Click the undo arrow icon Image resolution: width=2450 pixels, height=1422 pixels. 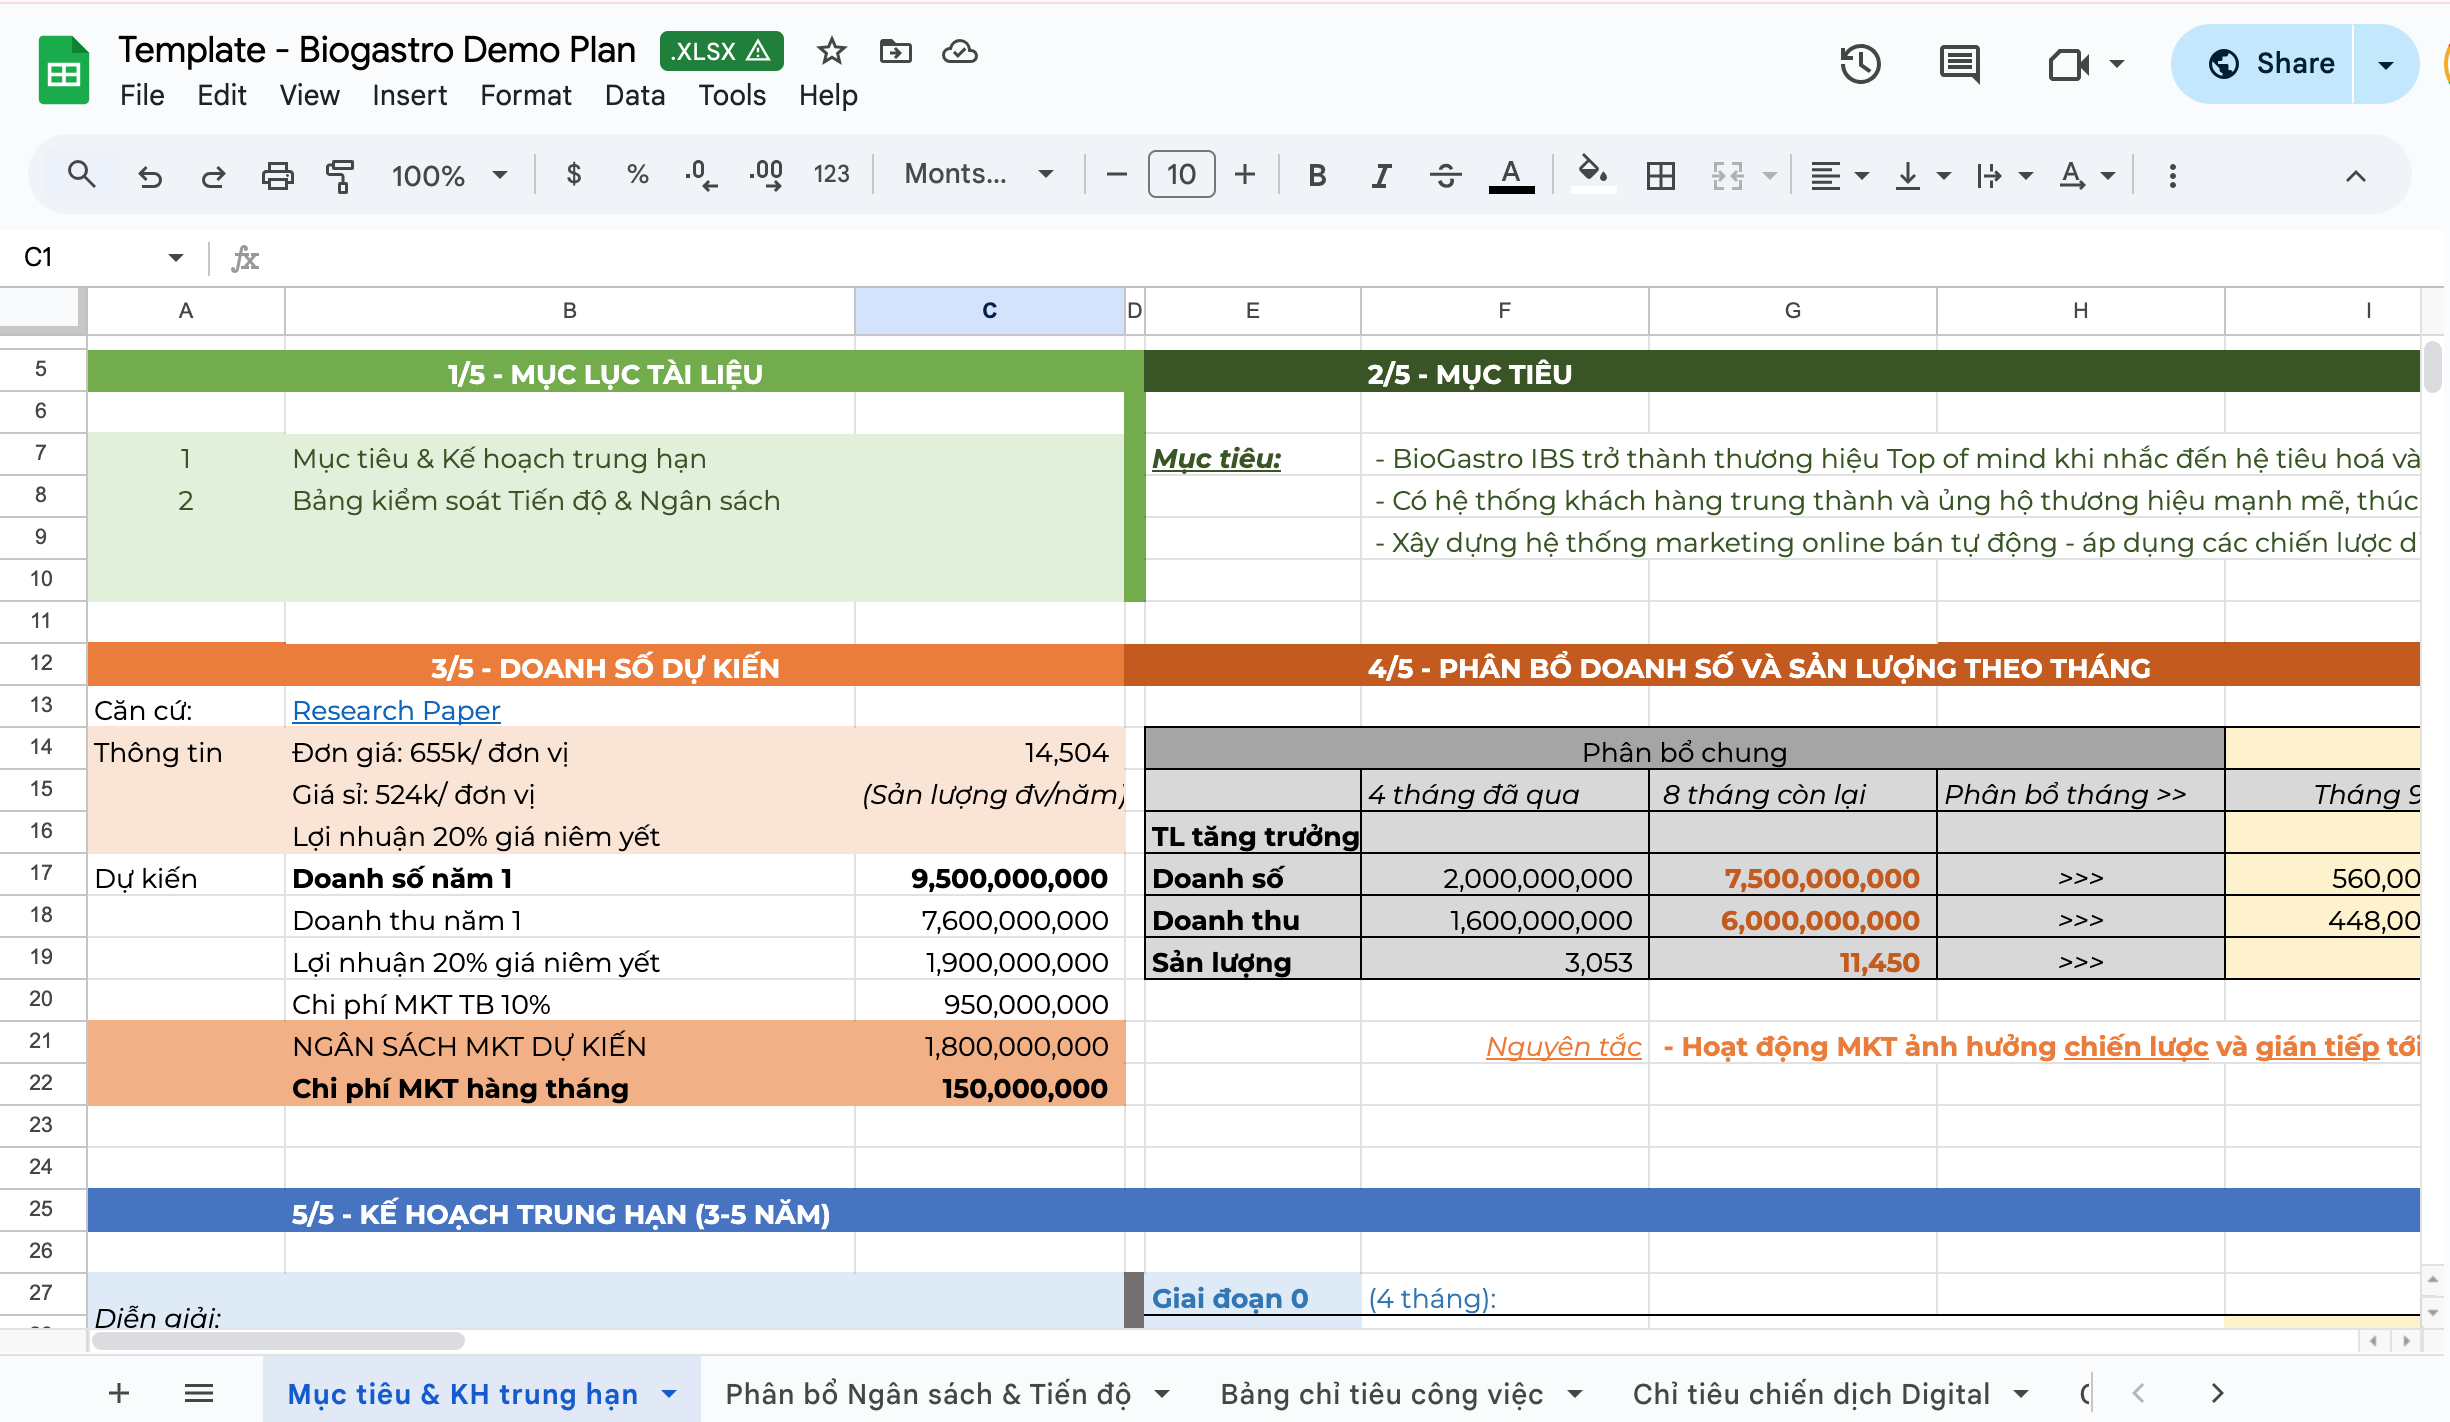click(150, 176)
